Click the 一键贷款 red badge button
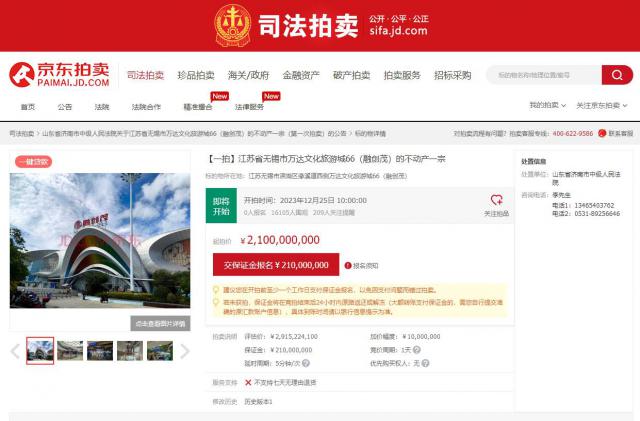 coord(33,162)
